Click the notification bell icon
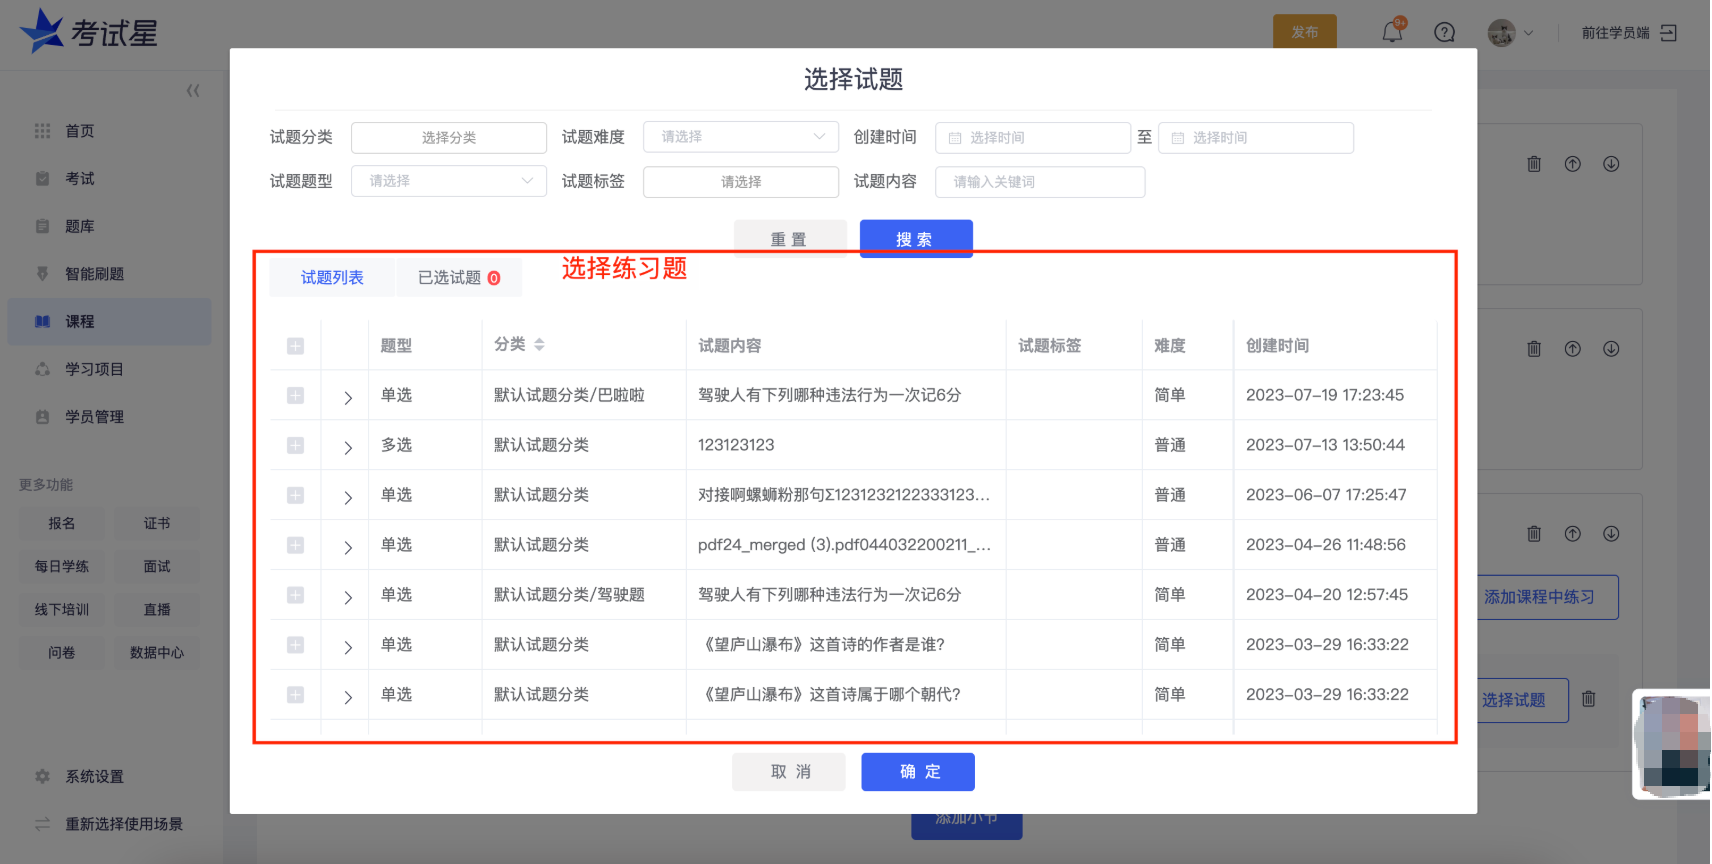 pos(1392,32)
